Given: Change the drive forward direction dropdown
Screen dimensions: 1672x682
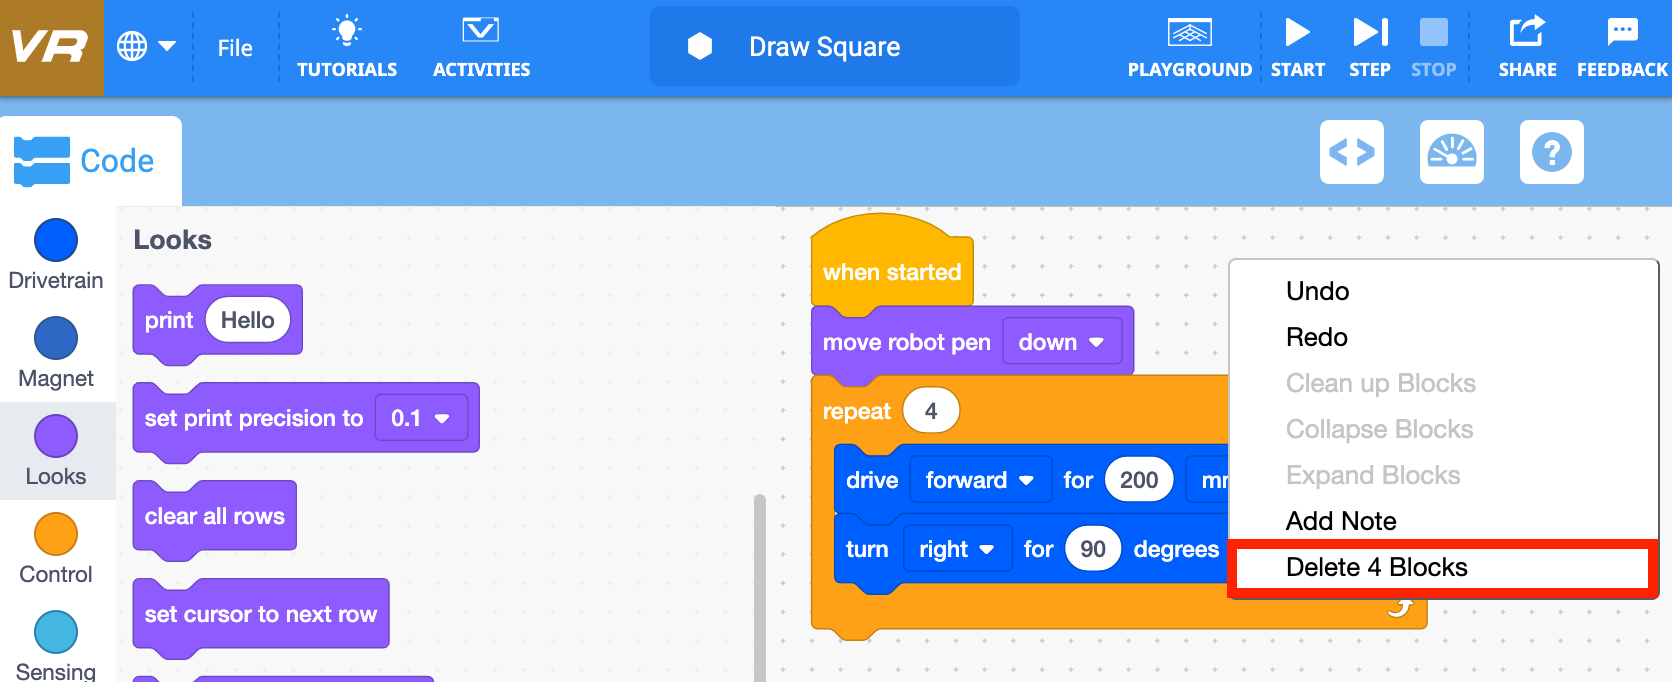Looking at the screenshot, I should click(979, 480).
